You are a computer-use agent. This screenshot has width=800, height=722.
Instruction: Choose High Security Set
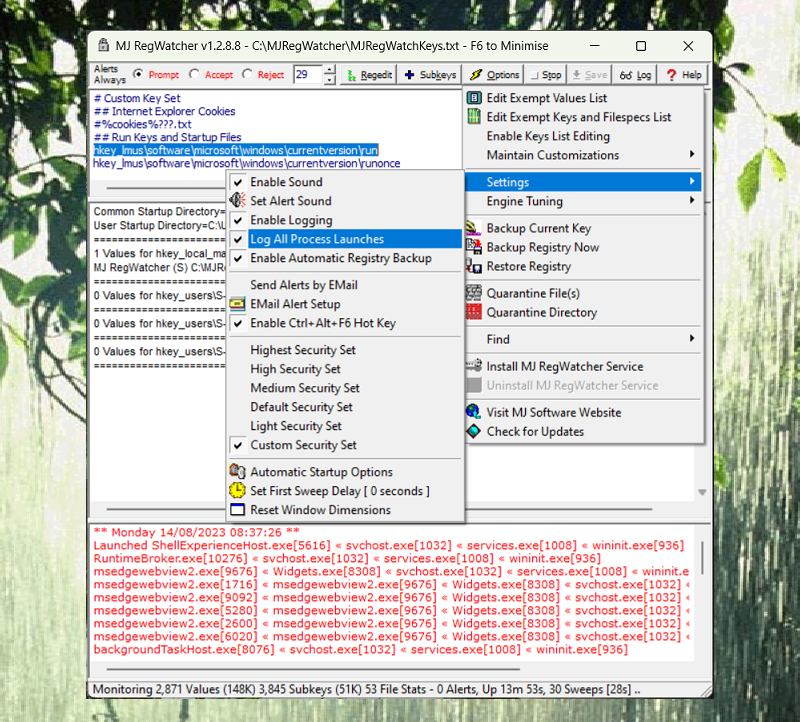(345, 369)
